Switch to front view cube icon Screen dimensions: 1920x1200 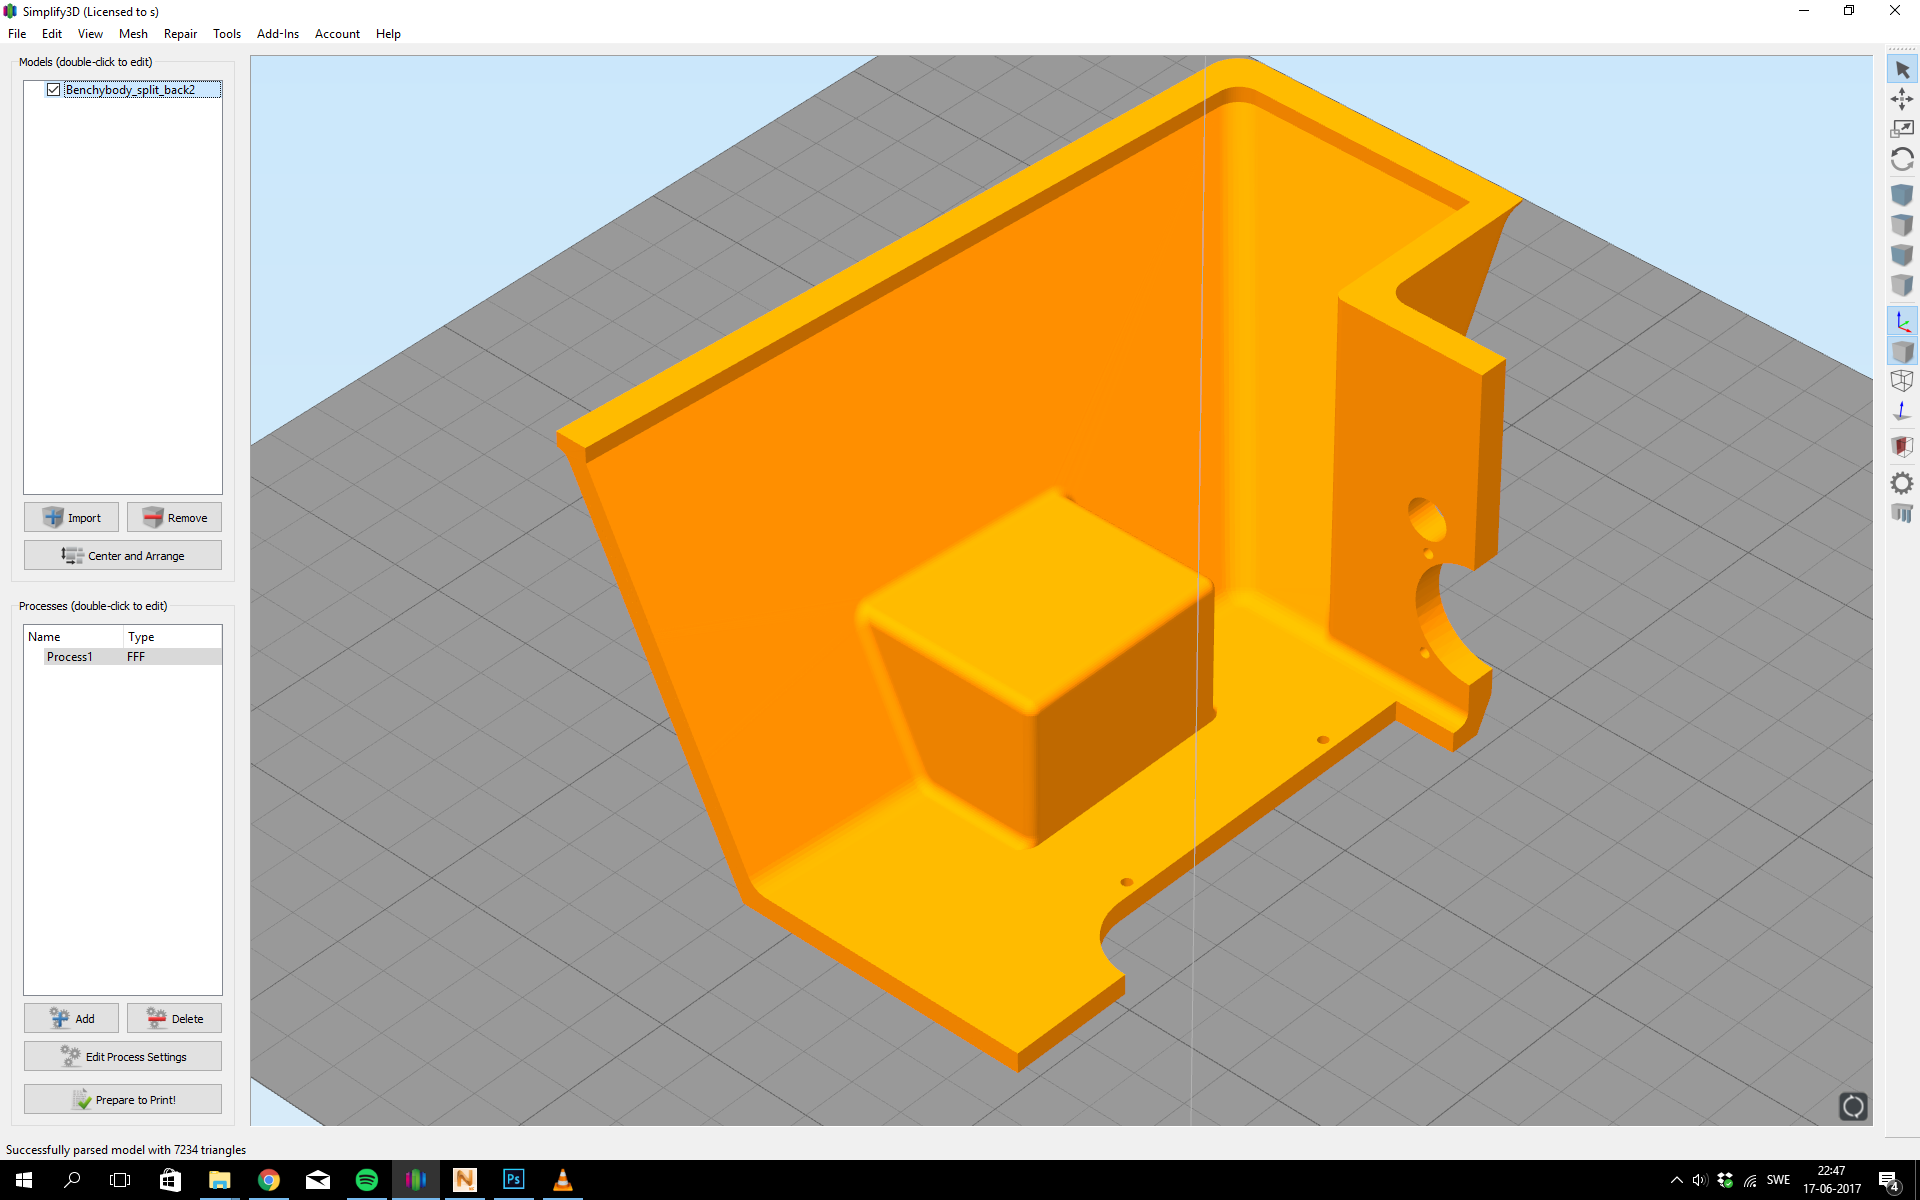pyautogui.click(x=1902, y=255)
